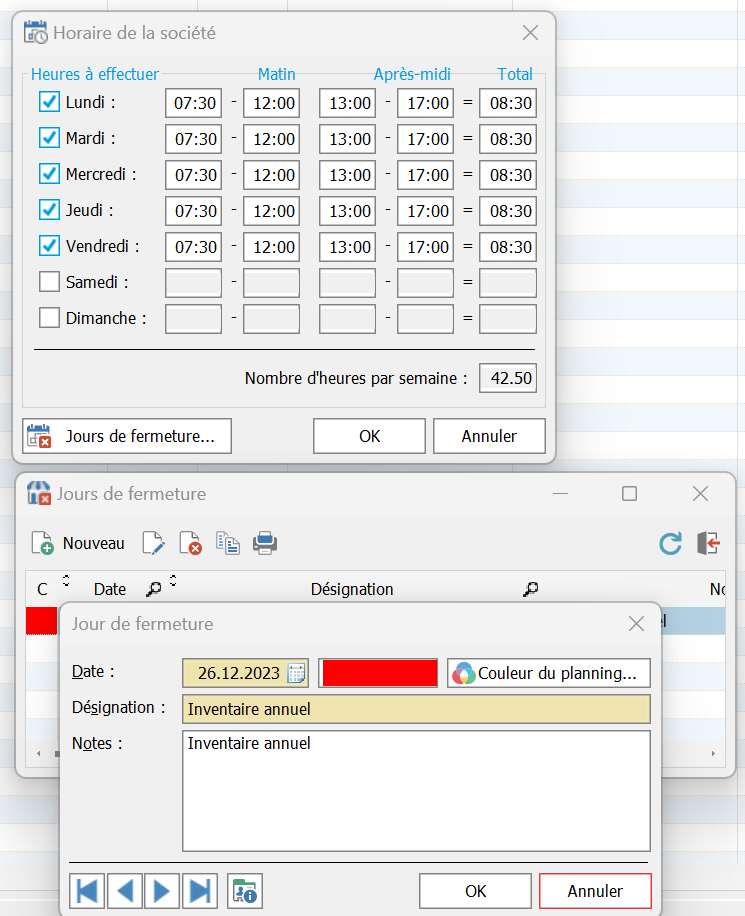Uncheck the Lundi checkbox
This screenshot has width=745, height=916.
49,102
